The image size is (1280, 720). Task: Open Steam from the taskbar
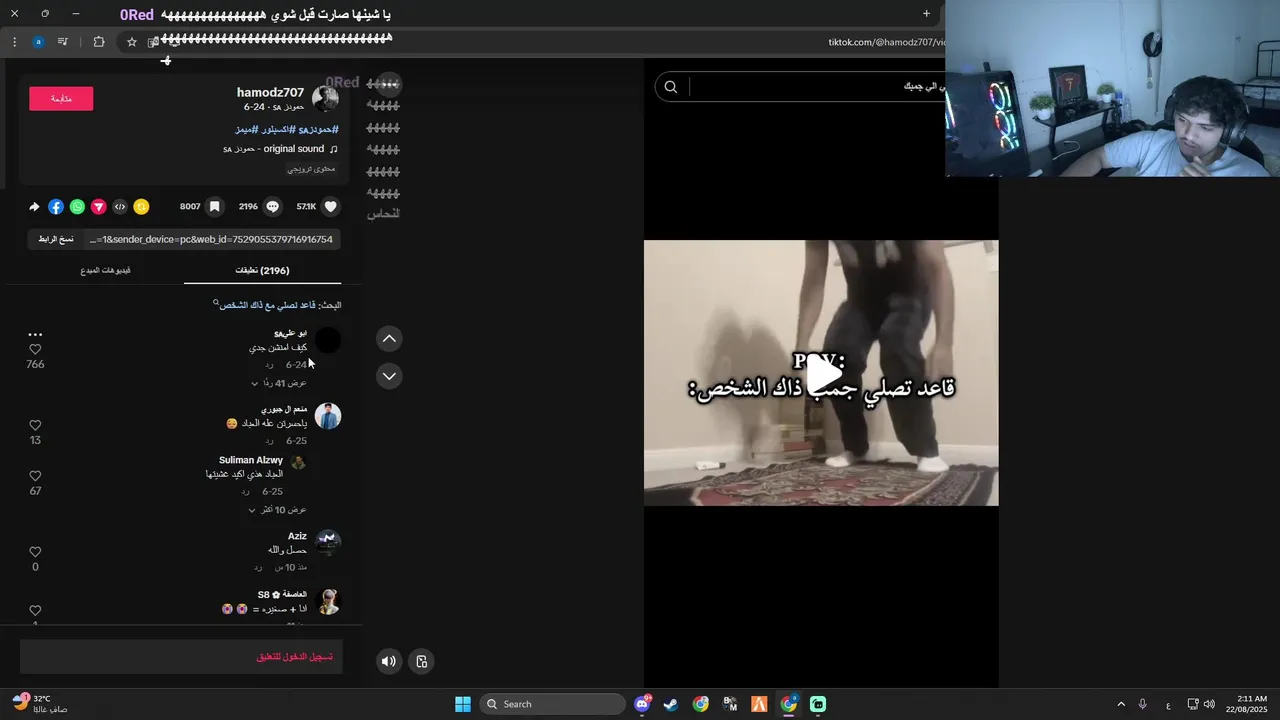pyautogui.click(x=671, y=704)
